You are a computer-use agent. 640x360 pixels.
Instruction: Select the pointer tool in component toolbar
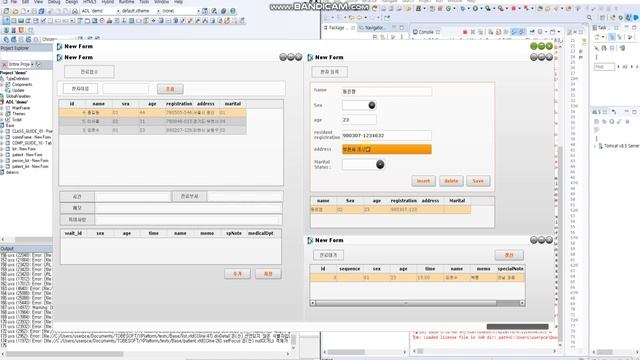tap(7, 20)
